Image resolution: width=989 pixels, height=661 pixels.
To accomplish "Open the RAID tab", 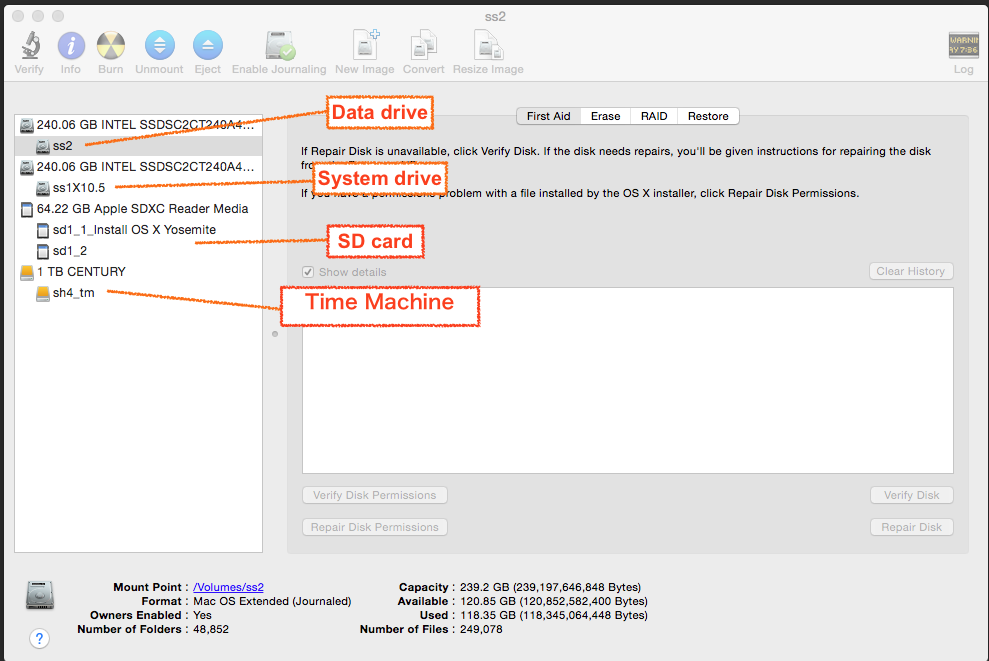I will point(654,116).
